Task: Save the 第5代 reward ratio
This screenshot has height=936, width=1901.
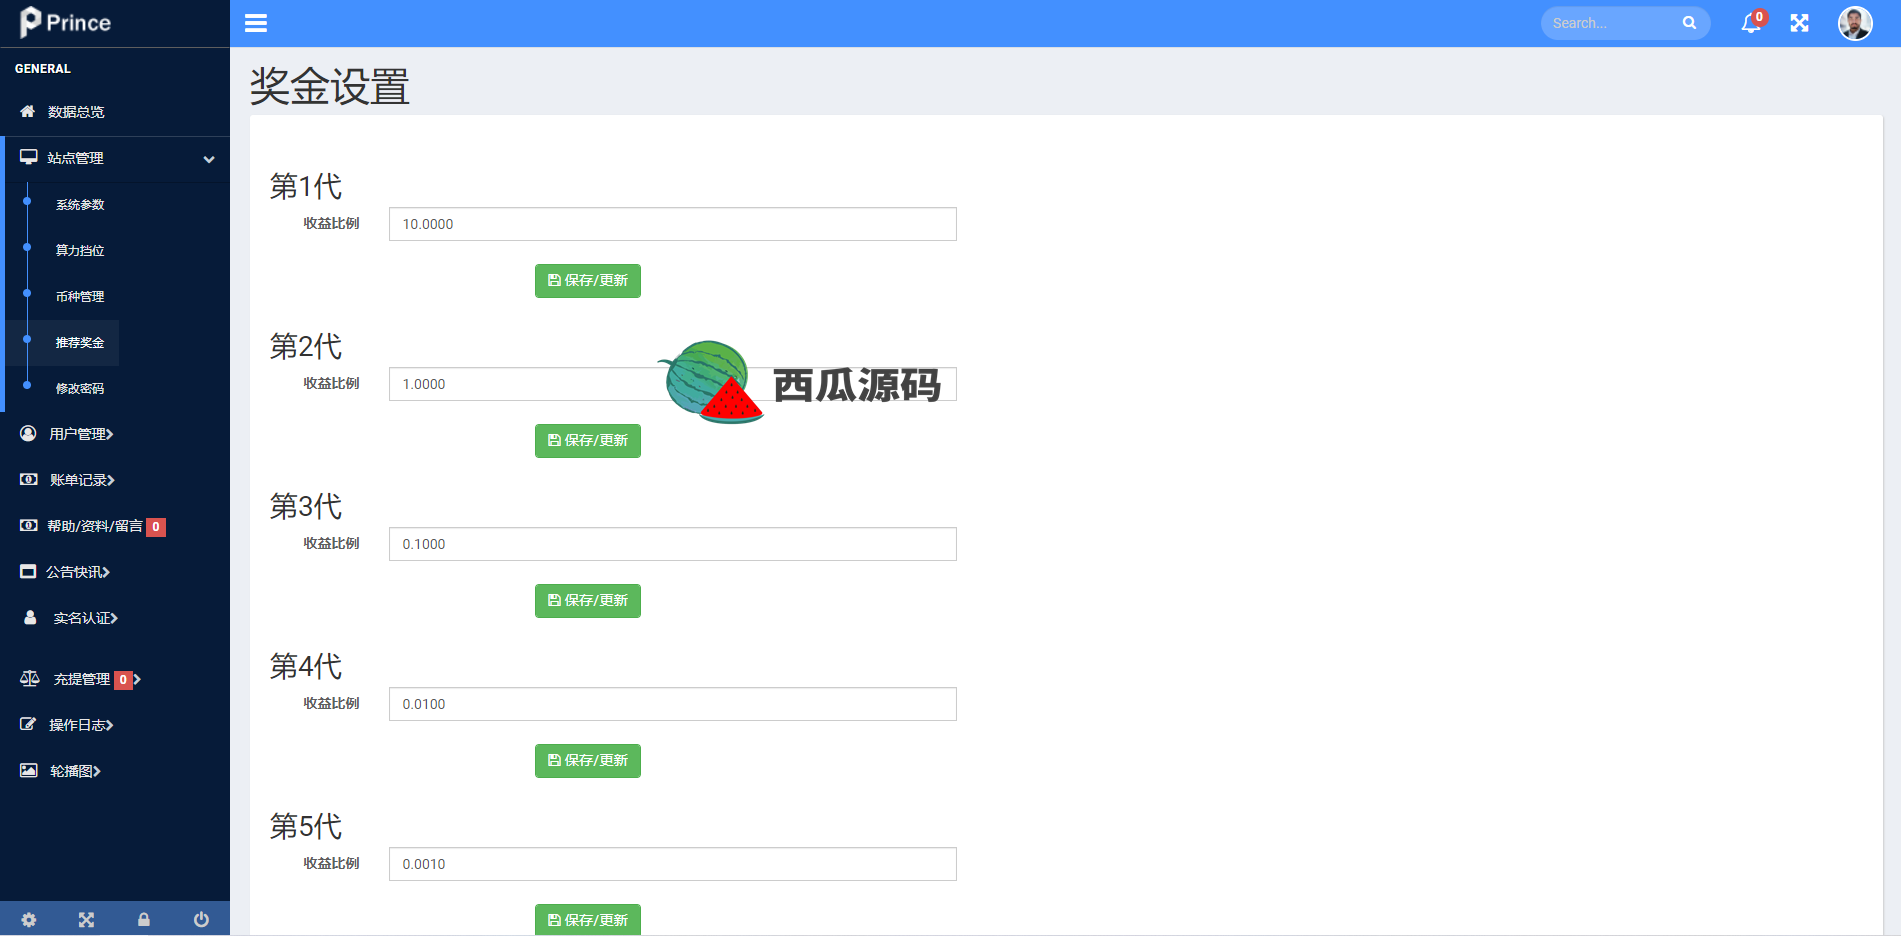Action: 588,920
